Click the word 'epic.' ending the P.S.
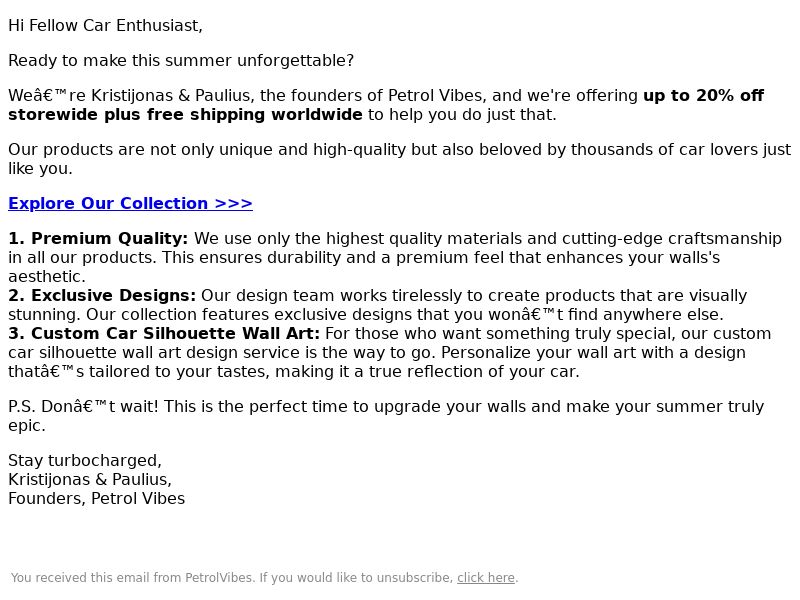This screenshot has width=800, height=600. pyautogui.click(x=27, y=426)
